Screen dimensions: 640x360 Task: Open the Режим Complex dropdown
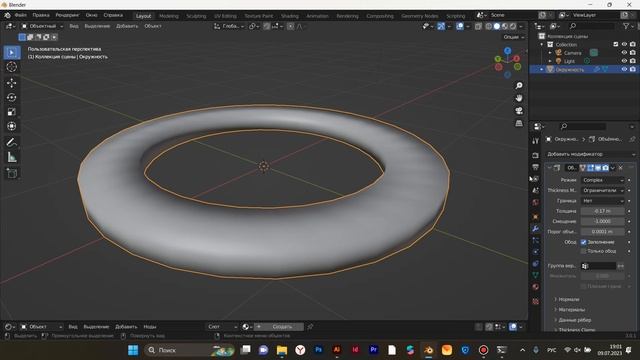(x=602, y=180)
